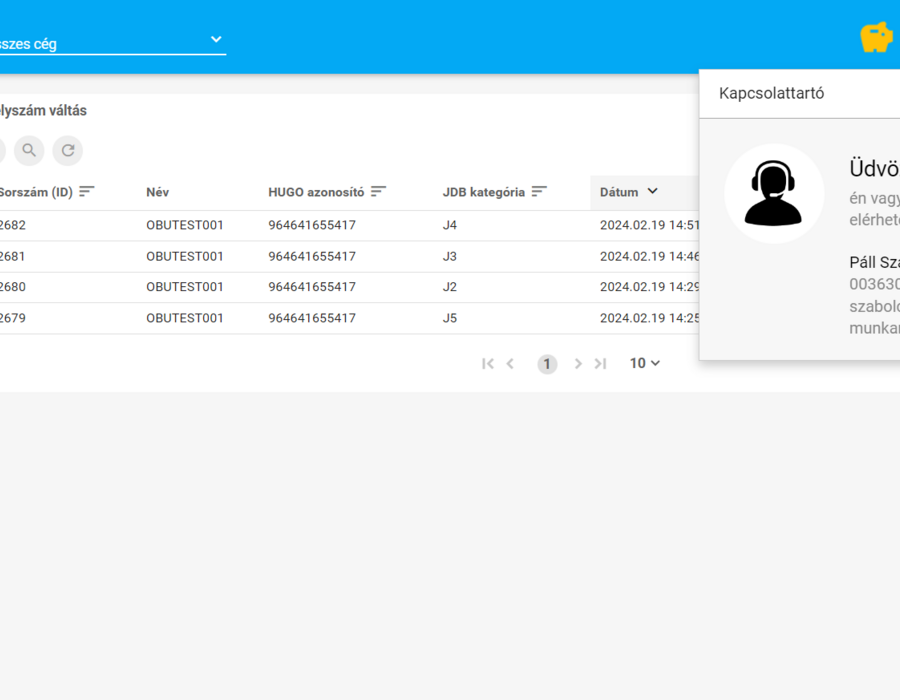Click date 2024.02.19 14:25 cell
900x700 pixels.
tap(650, 318)
